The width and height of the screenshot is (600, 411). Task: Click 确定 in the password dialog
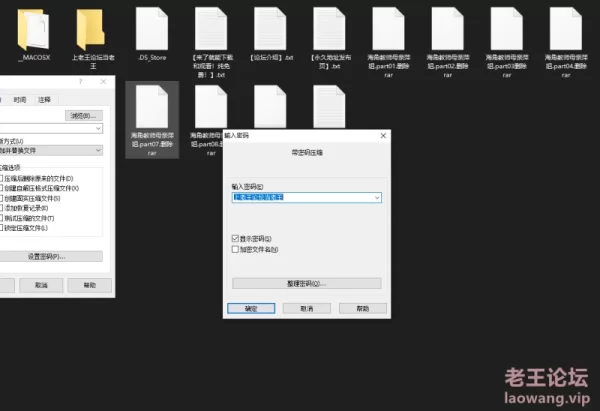pos(251,308)
